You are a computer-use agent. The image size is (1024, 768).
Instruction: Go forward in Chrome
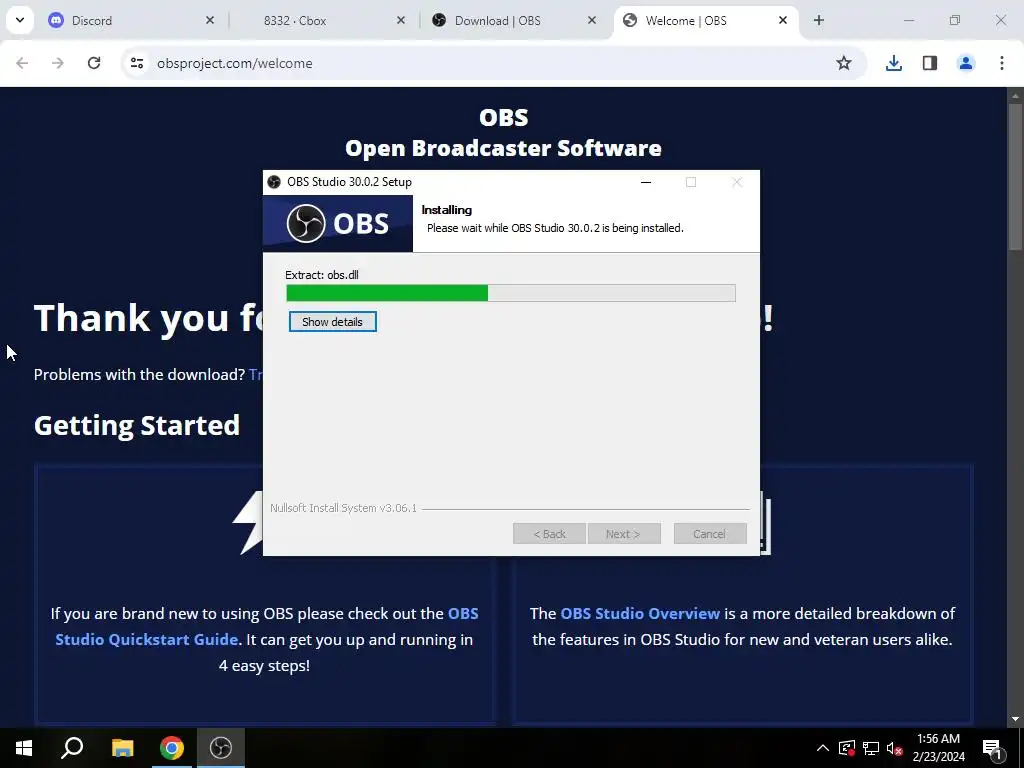(x=58, y=63)
